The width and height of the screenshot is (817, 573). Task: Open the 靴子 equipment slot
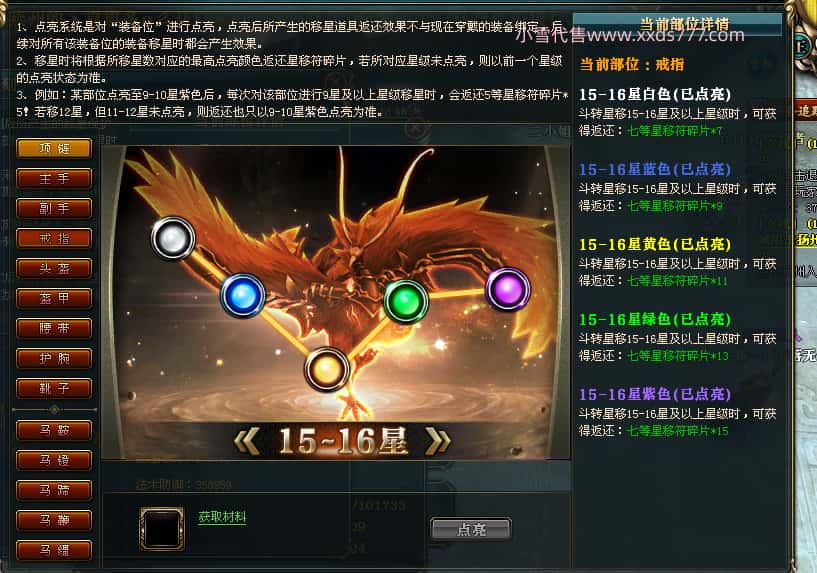tap(54, 388)
